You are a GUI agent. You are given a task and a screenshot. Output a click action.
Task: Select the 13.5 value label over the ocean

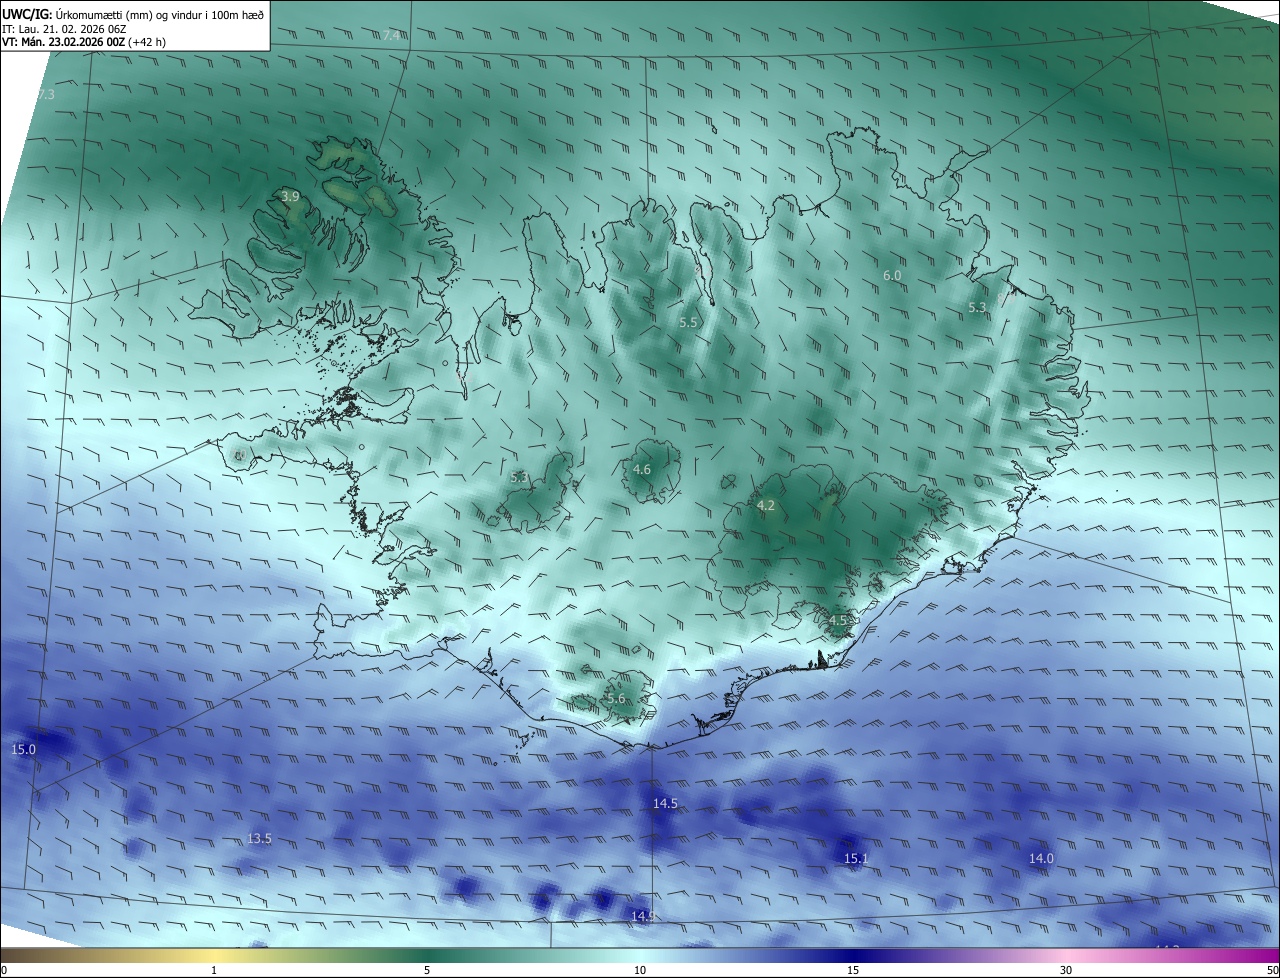click(x=259, y=839)
